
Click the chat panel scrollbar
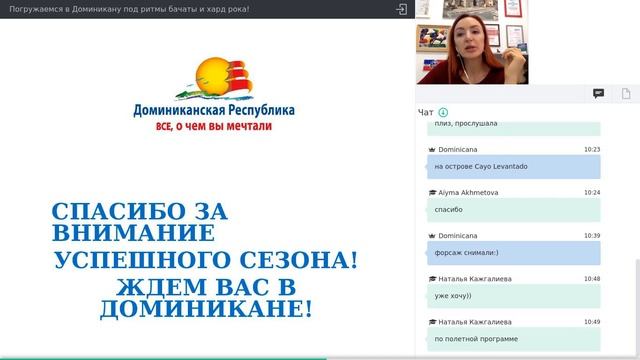pyautogui.click(x=638, y=307)
